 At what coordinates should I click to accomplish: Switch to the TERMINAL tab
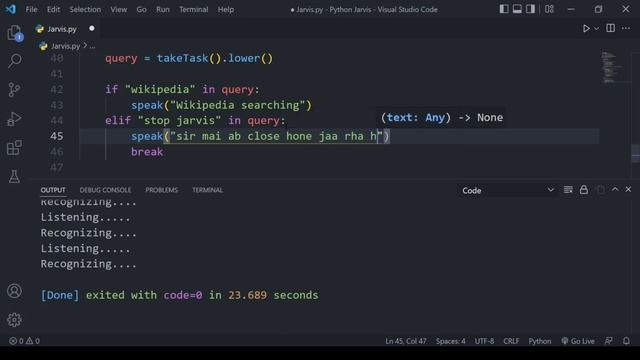coord(207,190)
